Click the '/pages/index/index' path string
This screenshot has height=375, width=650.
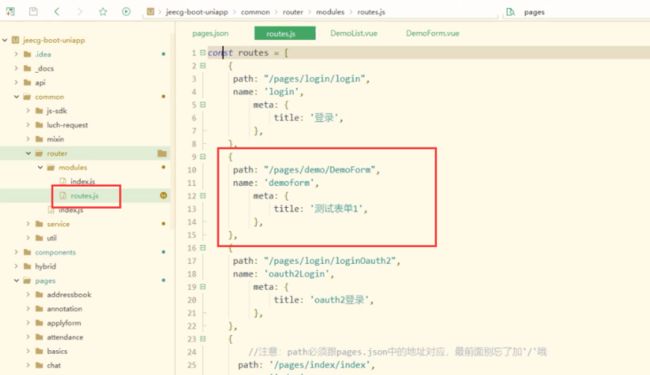pyautogui.click(x=320, y=365)
